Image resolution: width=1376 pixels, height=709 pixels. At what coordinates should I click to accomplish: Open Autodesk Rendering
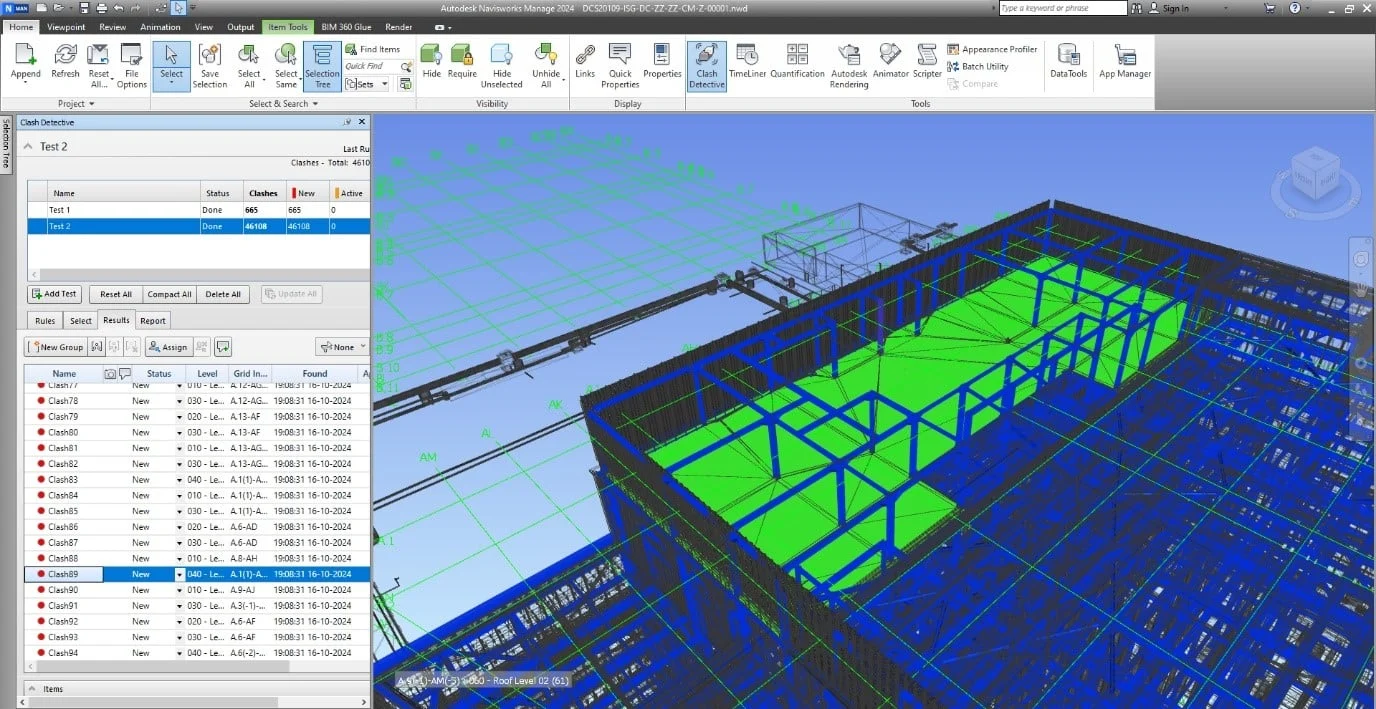click(848, 64)
